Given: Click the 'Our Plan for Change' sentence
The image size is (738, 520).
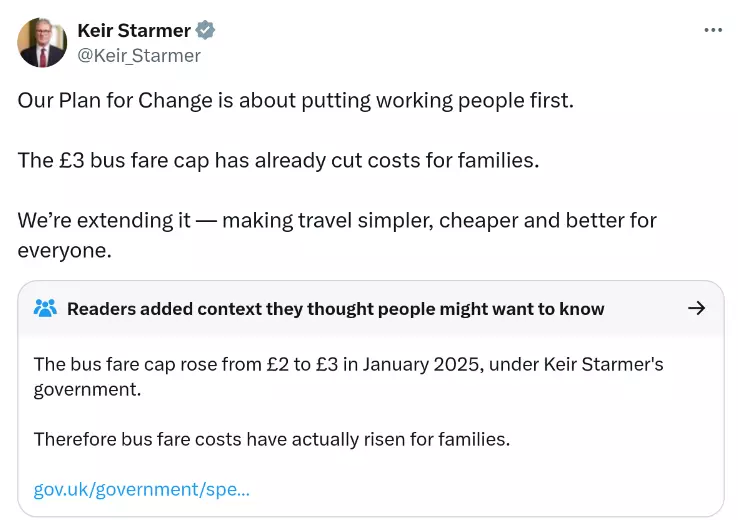Looking at the screenshot, I should [x=296, y=101].
